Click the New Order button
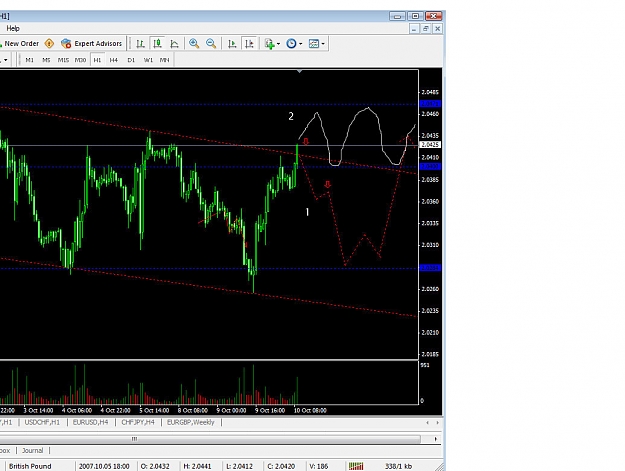625x471 pixels. click(x=20, y=43)
